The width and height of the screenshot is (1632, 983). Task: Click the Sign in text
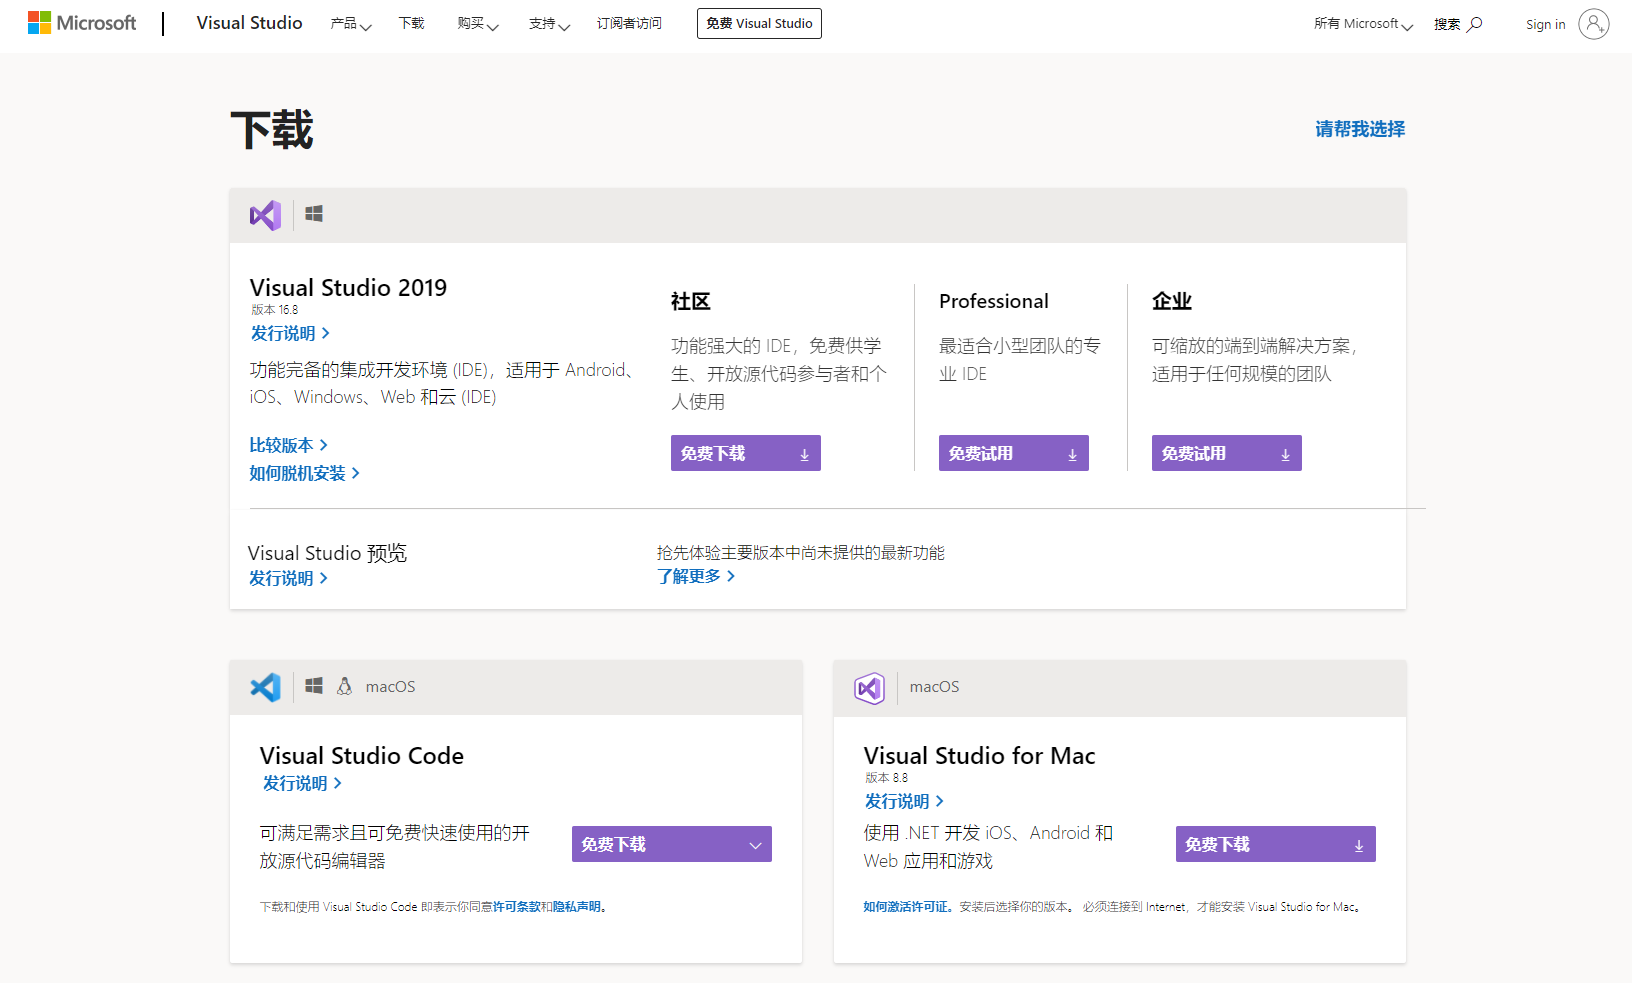[x=1545, y=24]
